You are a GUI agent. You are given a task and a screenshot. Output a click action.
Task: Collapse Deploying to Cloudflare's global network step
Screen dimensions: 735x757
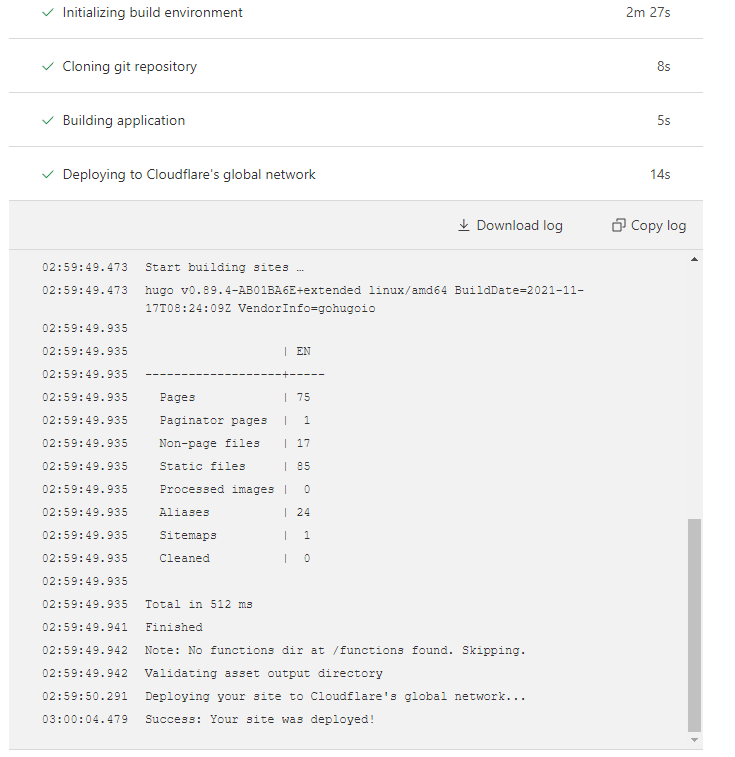(189, 175)
